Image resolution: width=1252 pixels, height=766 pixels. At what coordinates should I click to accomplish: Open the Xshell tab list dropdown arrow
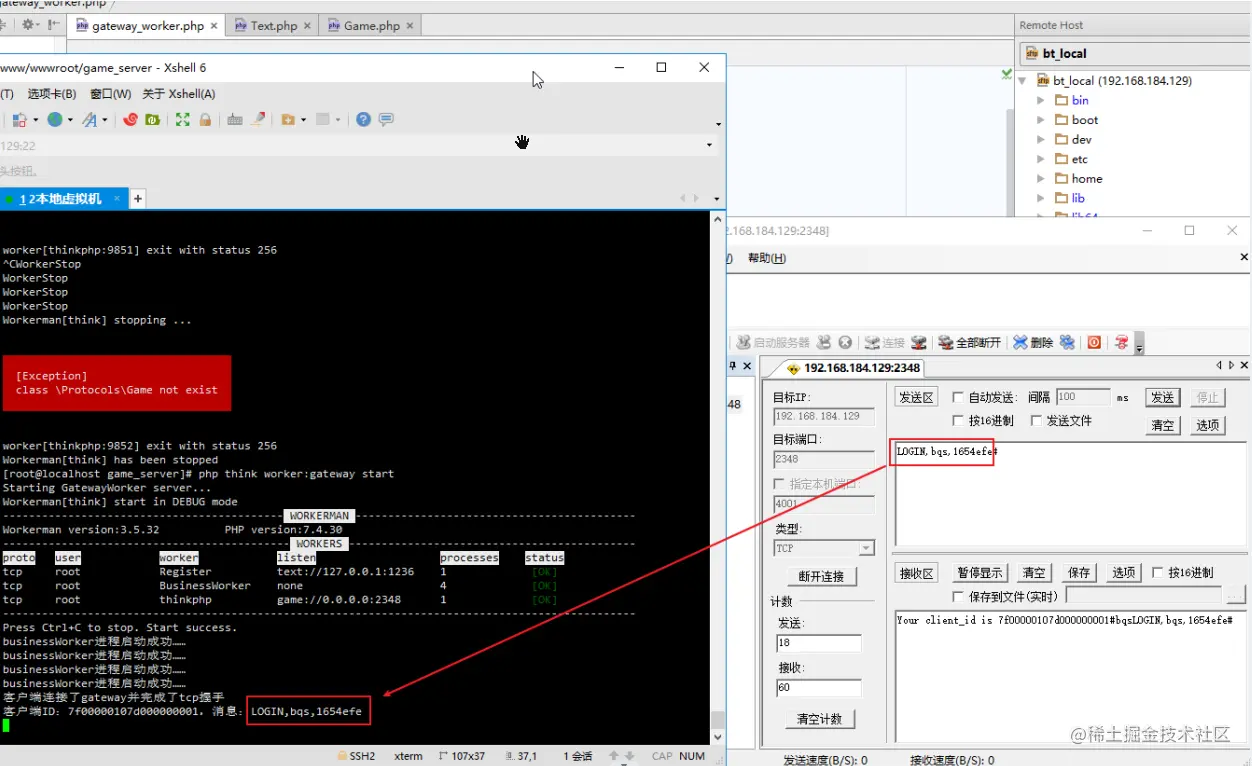coord(716,199)
